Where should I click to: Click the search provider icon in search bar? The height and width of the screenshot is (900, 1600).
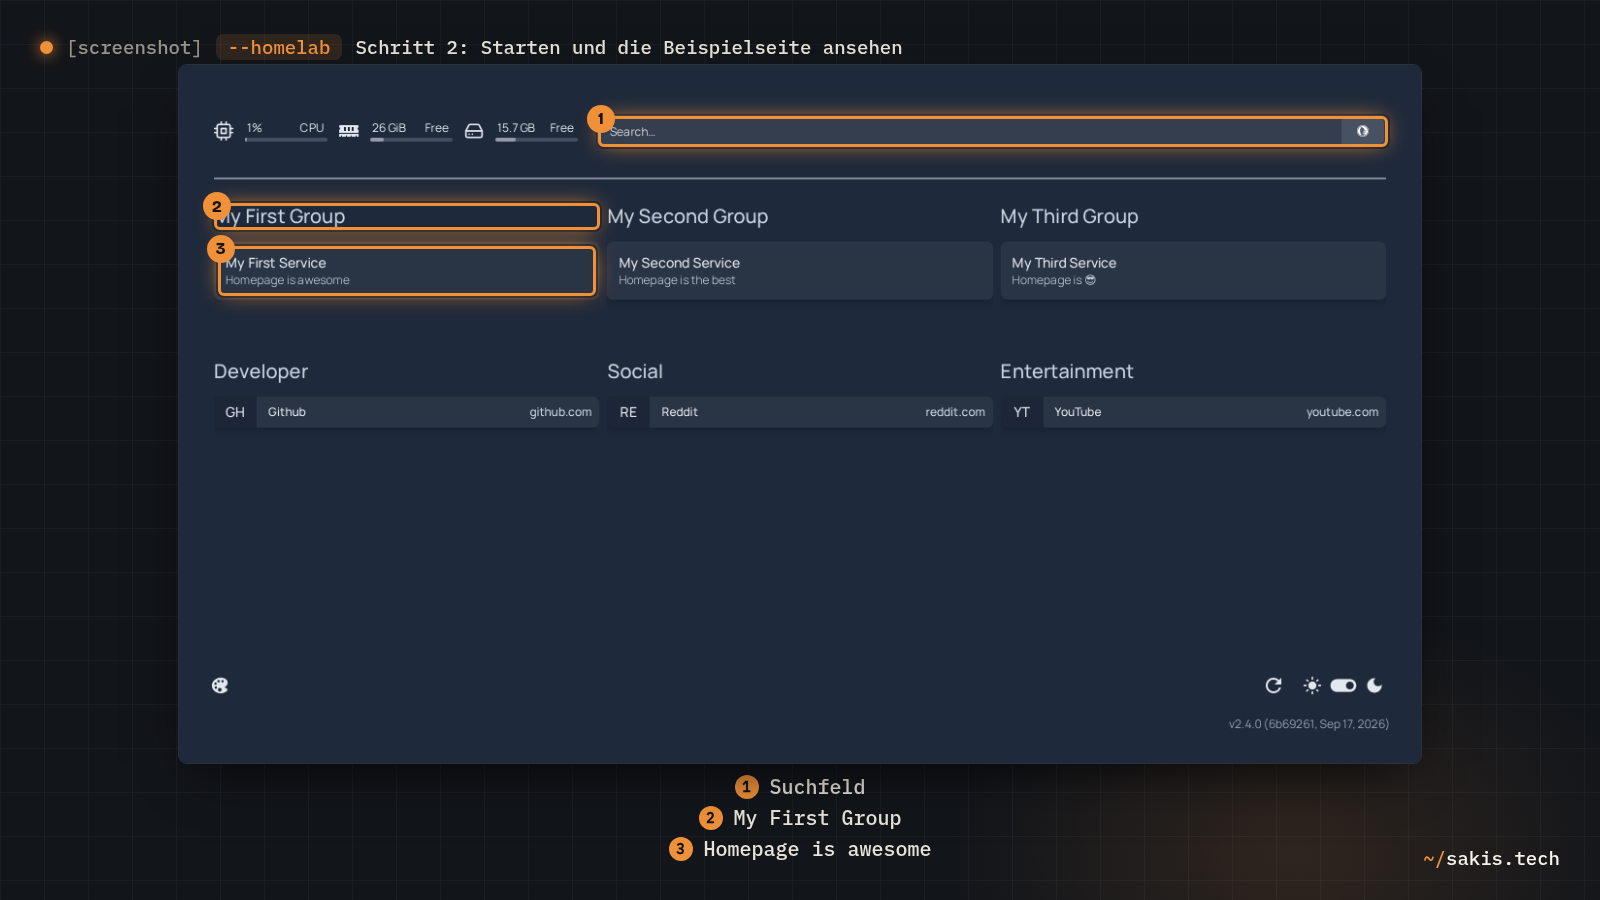(1362, 131)
